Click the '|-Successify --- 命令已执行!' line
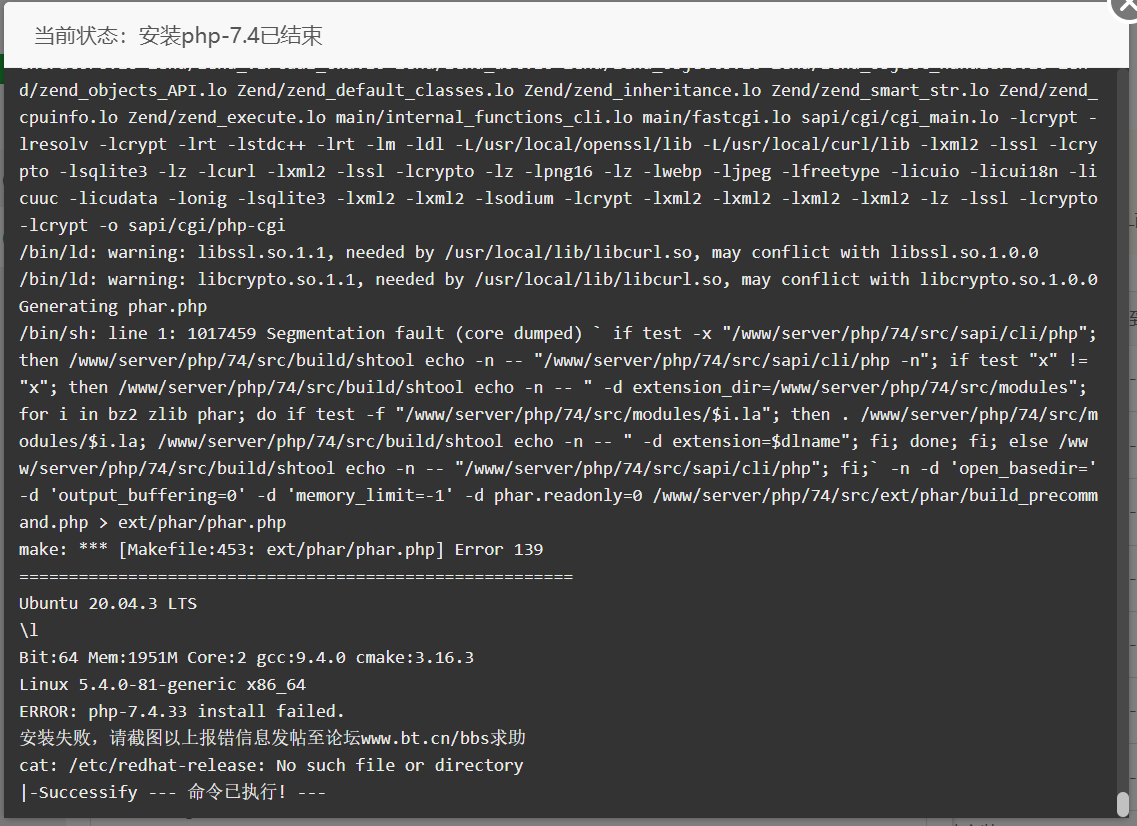Image resolution: width=1137 pixels, height=826 pixels. point(173,792)
